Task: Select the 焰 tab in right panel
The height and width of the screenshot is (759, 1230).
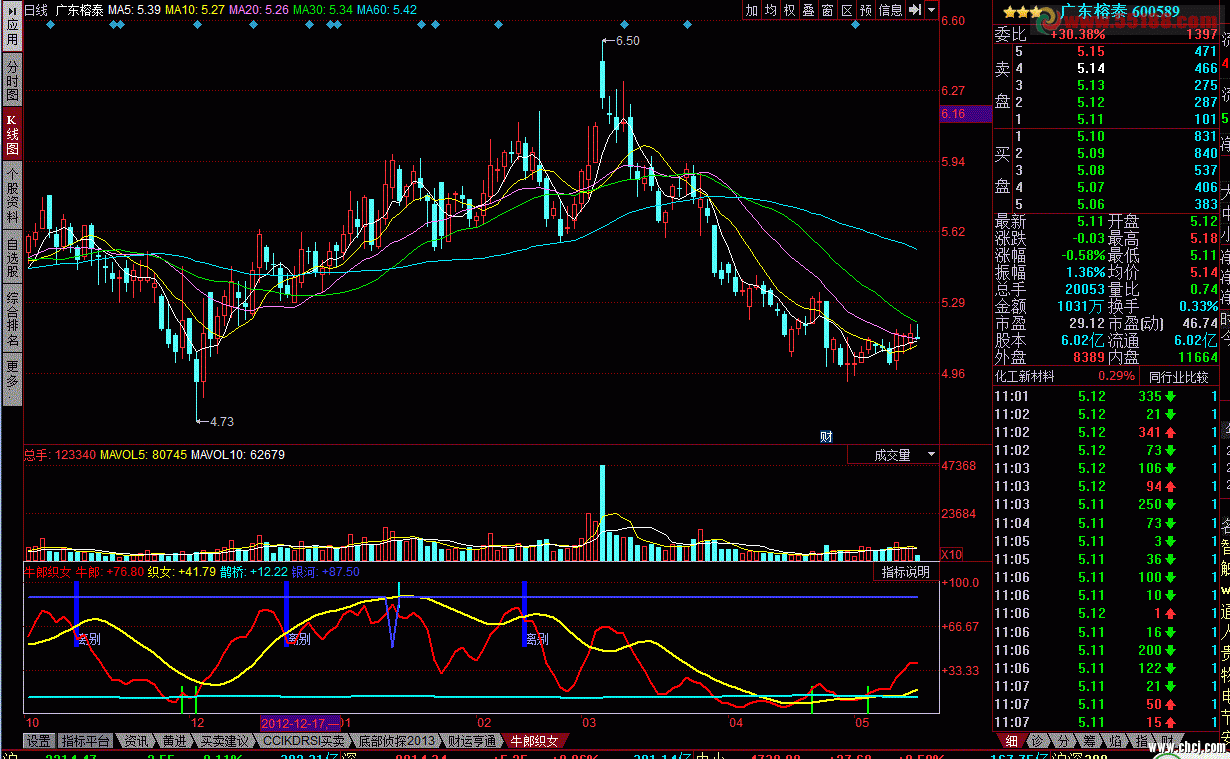Action: coord(1115,741)
